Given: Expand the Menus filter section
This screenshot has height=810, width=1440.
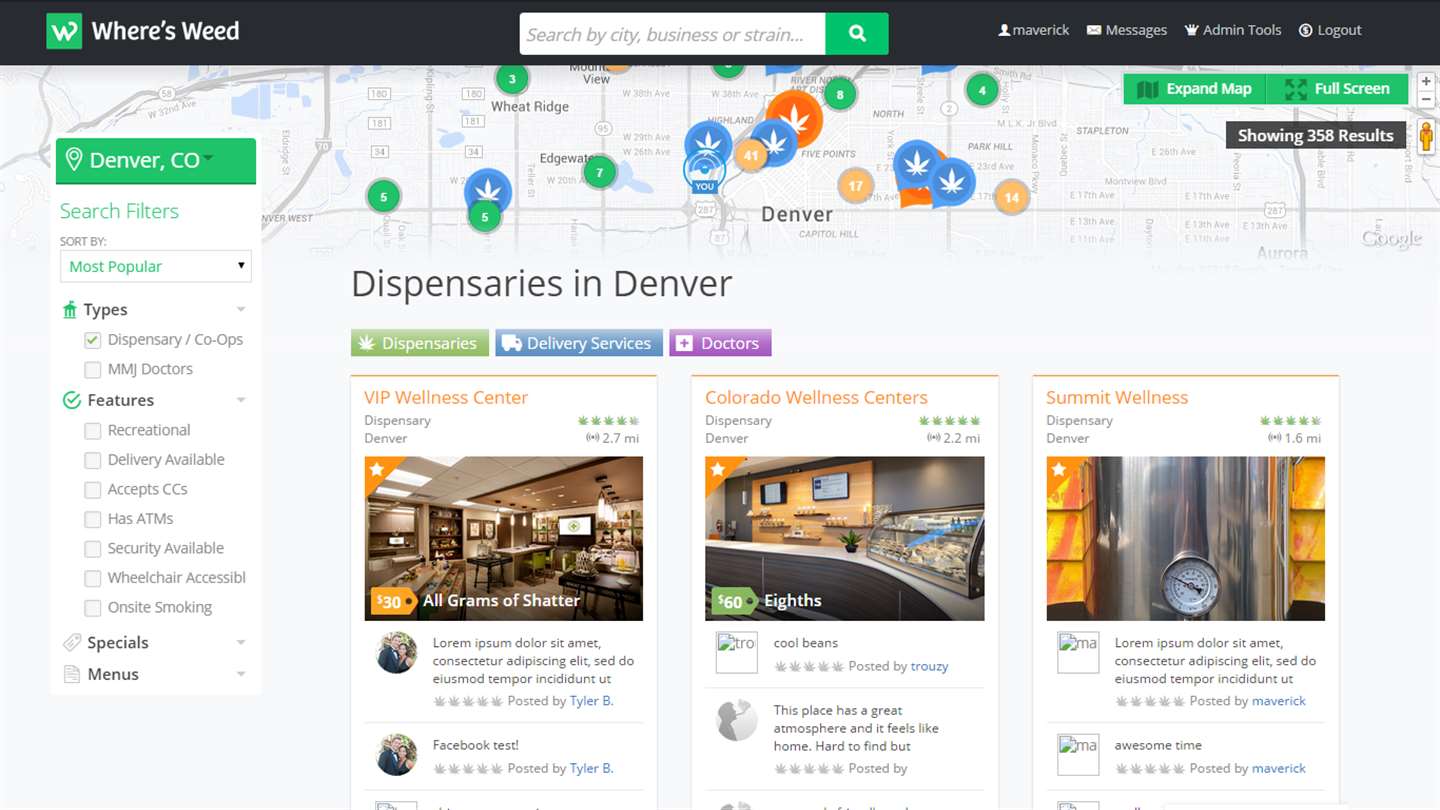Looking at the screenshot, I should coord(241,675).
